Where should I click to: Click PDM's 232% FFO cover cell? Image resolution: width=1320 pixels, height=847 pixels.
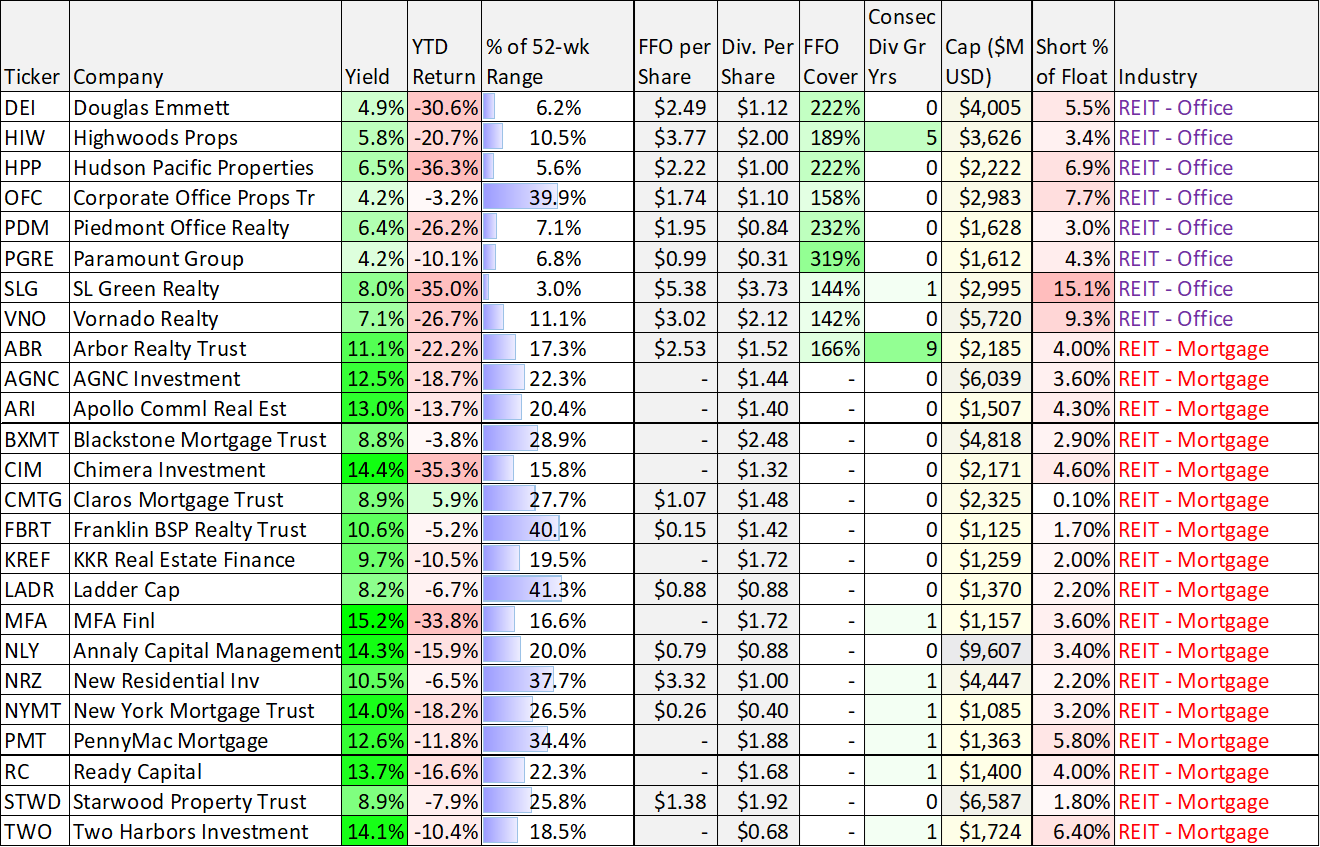click(831, 228)
